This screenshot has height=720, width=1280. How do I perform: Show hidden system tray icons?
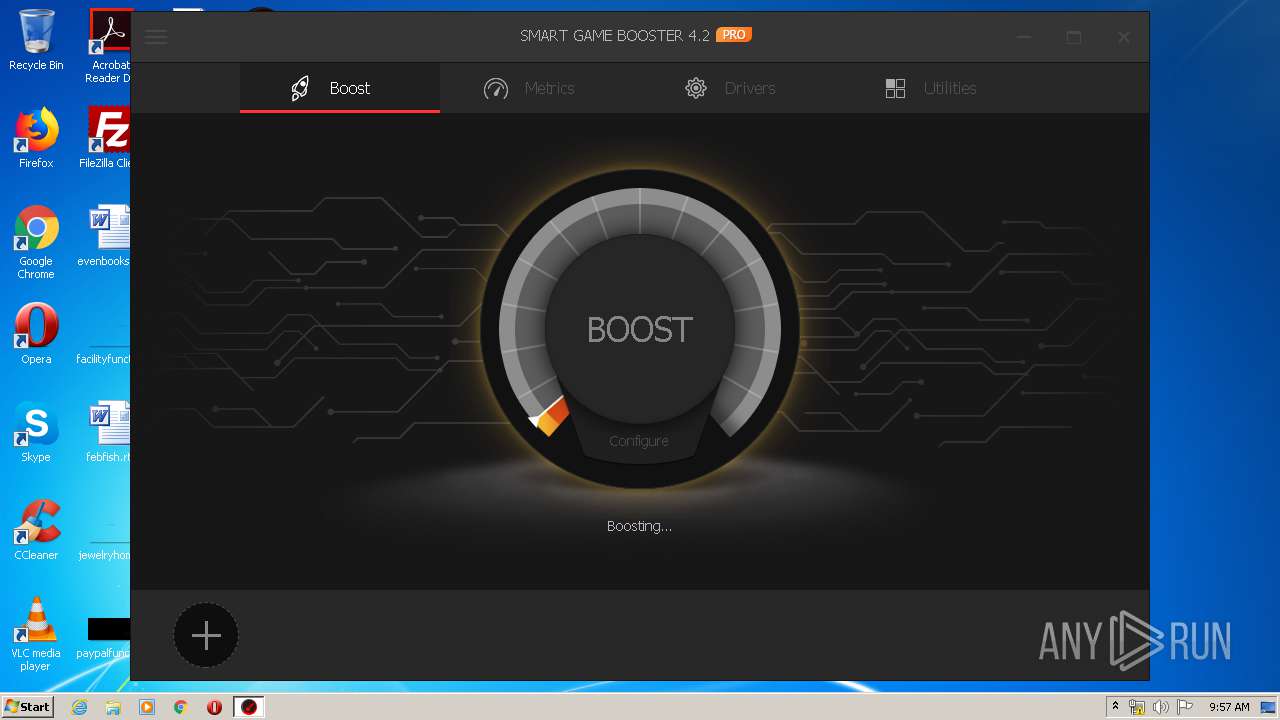(1115, 707)
